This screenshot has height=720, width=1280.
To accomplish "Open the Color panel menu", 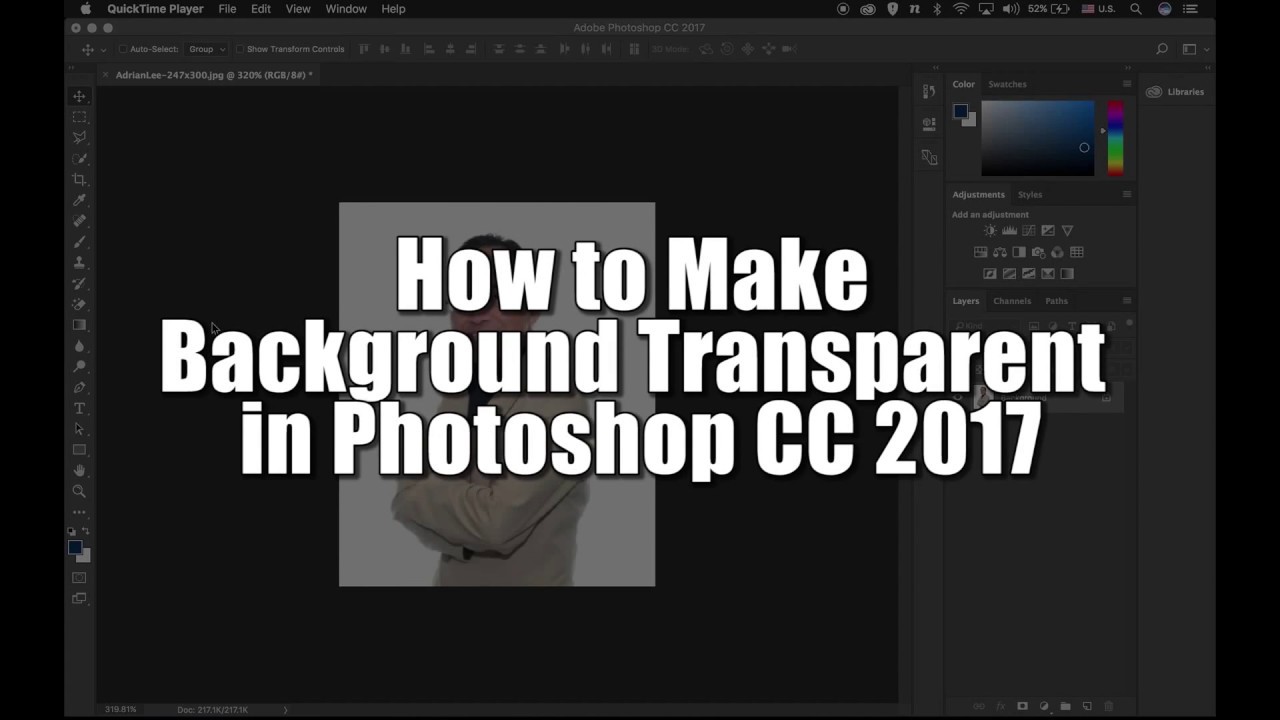I will pyautogui.click(x=1127, y=84).
